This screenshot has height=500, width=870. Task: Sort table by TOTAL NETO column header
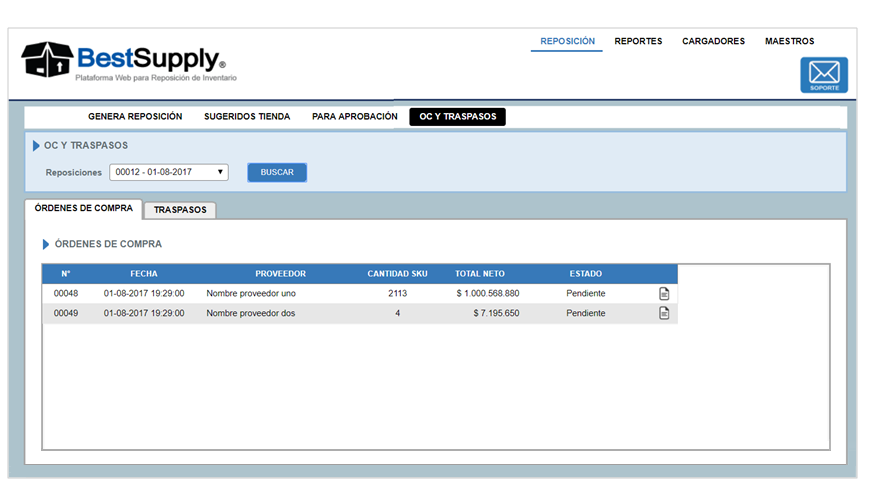480,274
